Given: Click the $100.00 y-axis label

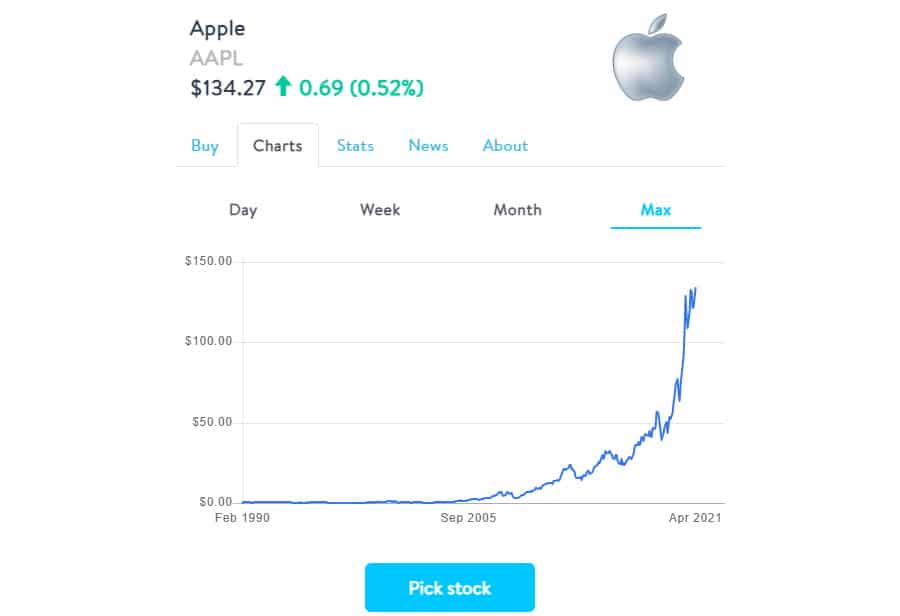Looking at the screenshot, I should 208,341.
